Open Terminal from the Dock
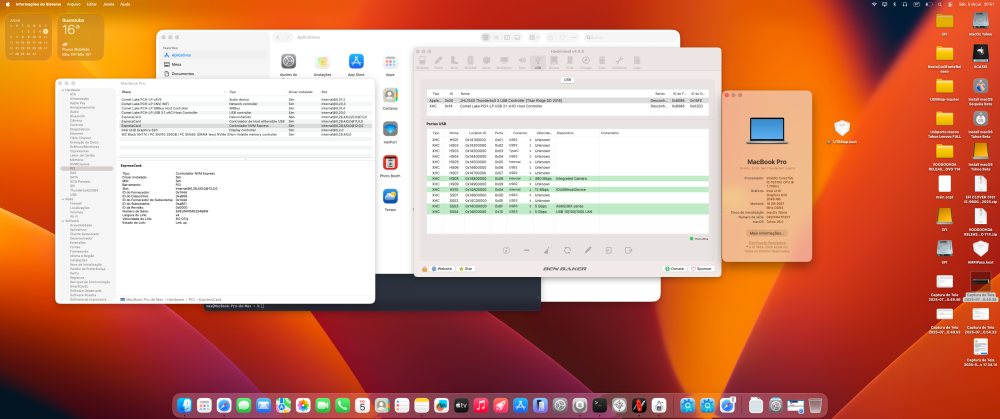The height and width of the screenshot is (419, 1000). [x=599, y=404]
